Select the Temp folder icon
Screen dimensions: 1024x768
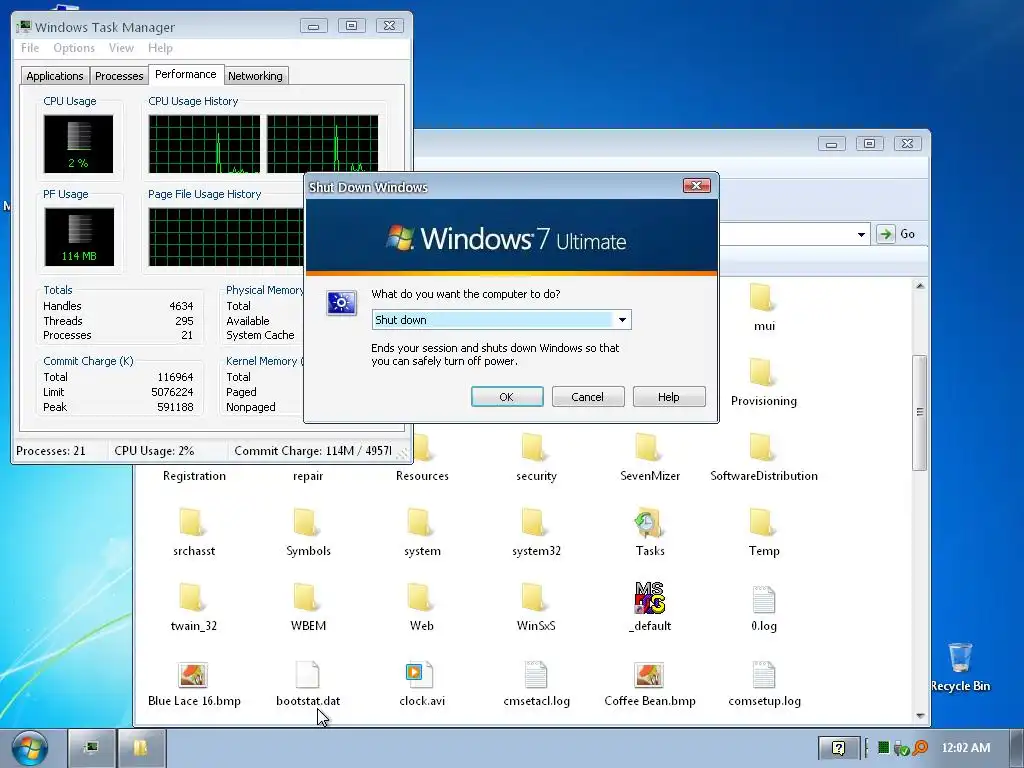(761, 522)
